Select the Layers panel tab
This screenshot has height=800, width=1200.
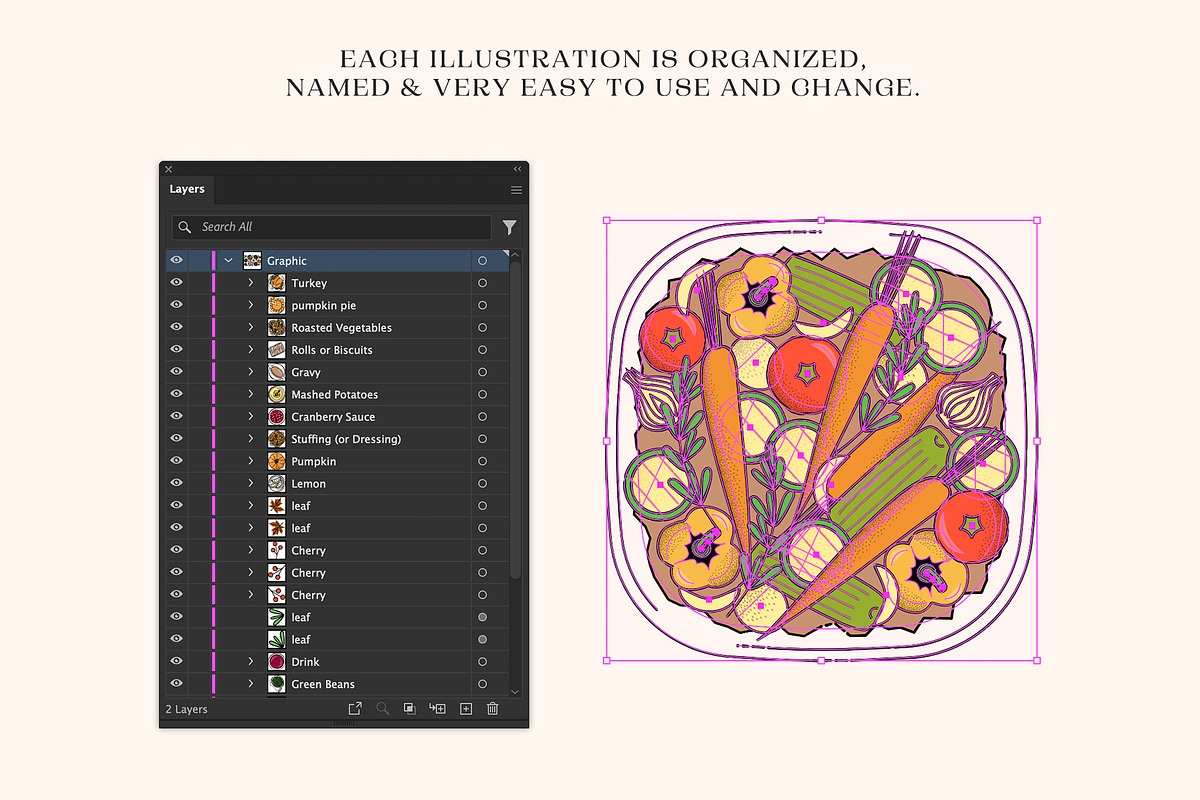[x=187, y=189]
